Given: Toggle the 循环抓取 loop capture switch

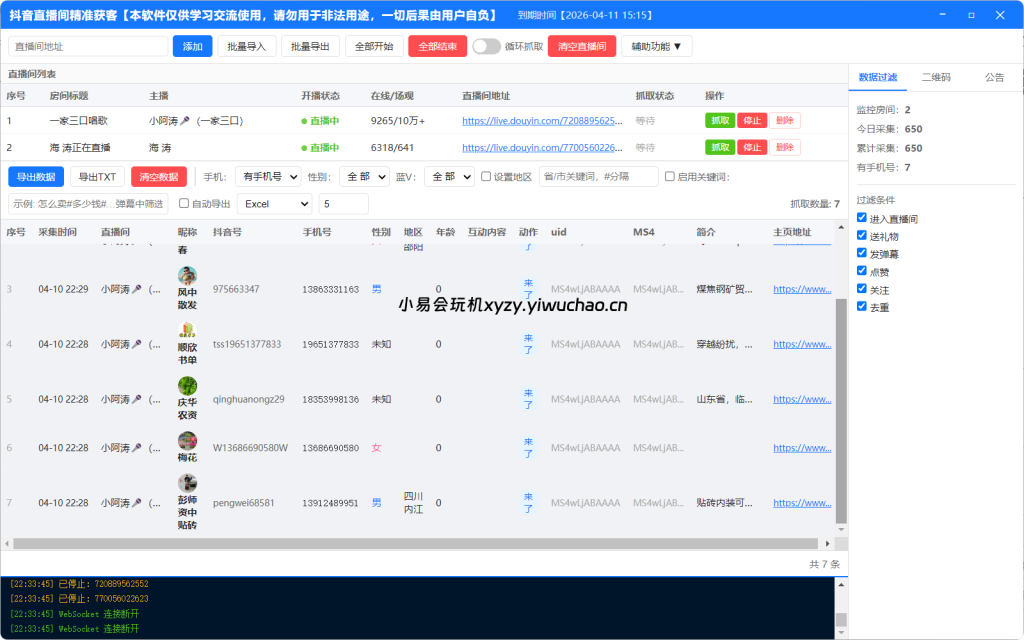Looking at the screenshot, I should (488, 46).
